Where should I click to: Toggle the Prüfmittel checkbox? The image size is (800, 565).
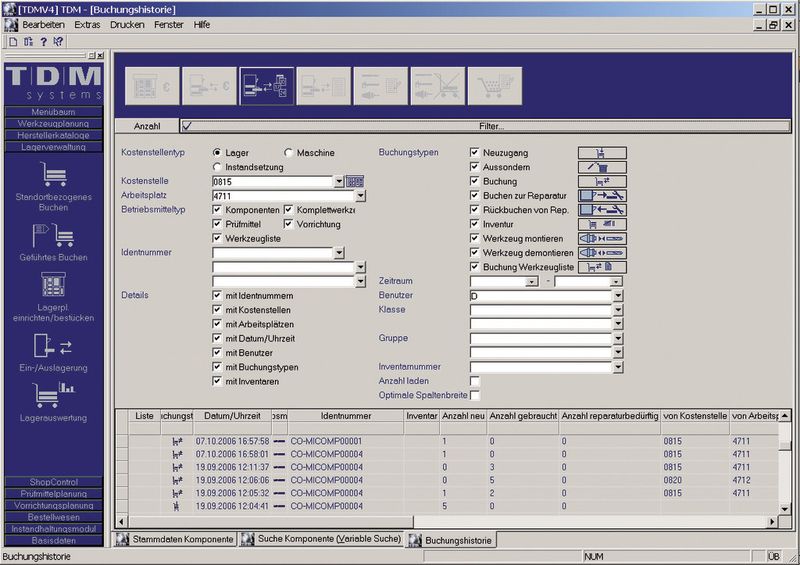tap(217, 224)
